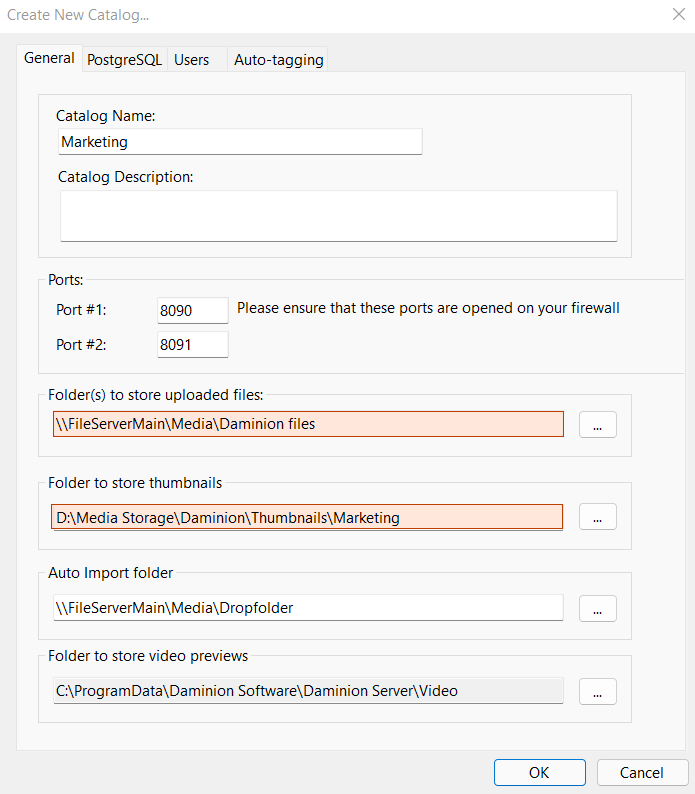This screenshot has height=794, width=695.
Task: Click the uploaded files folder path field
Action: (308, 424)
